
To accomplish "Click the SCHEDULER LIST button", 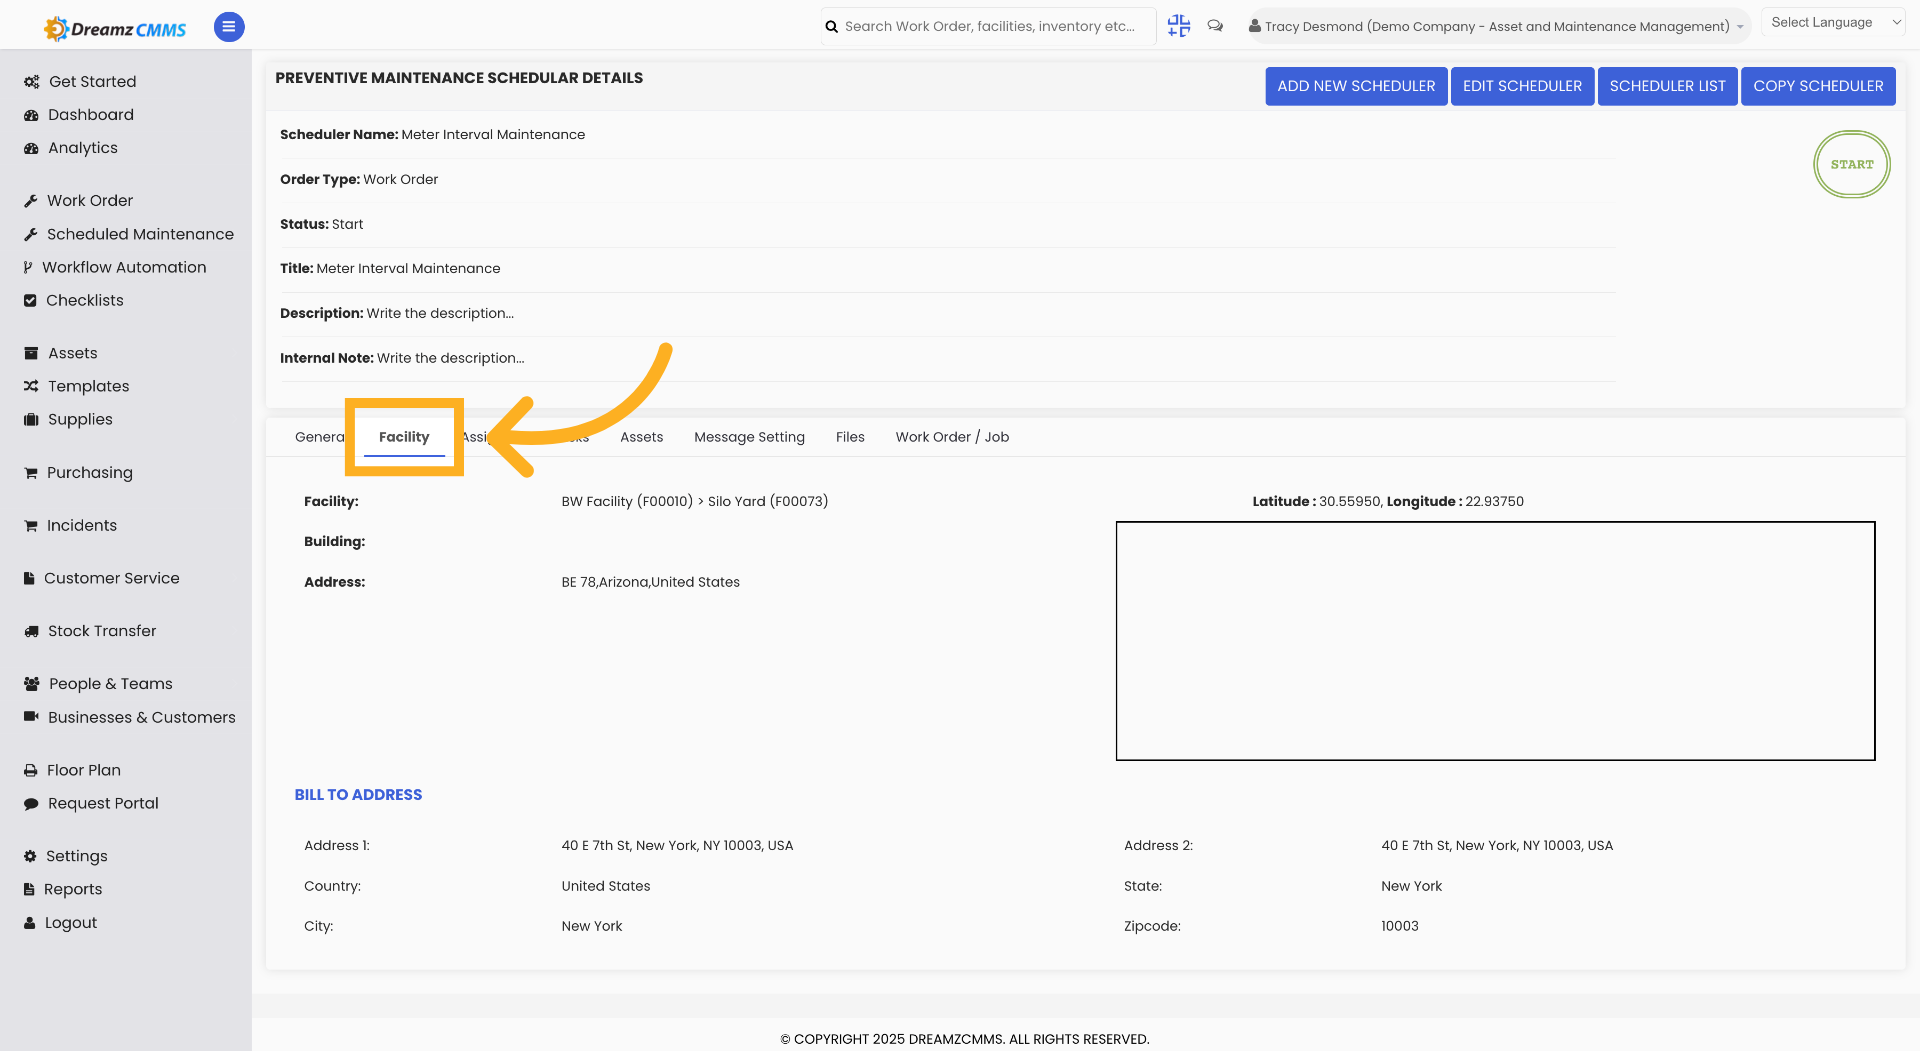I will click(1667, 86).
